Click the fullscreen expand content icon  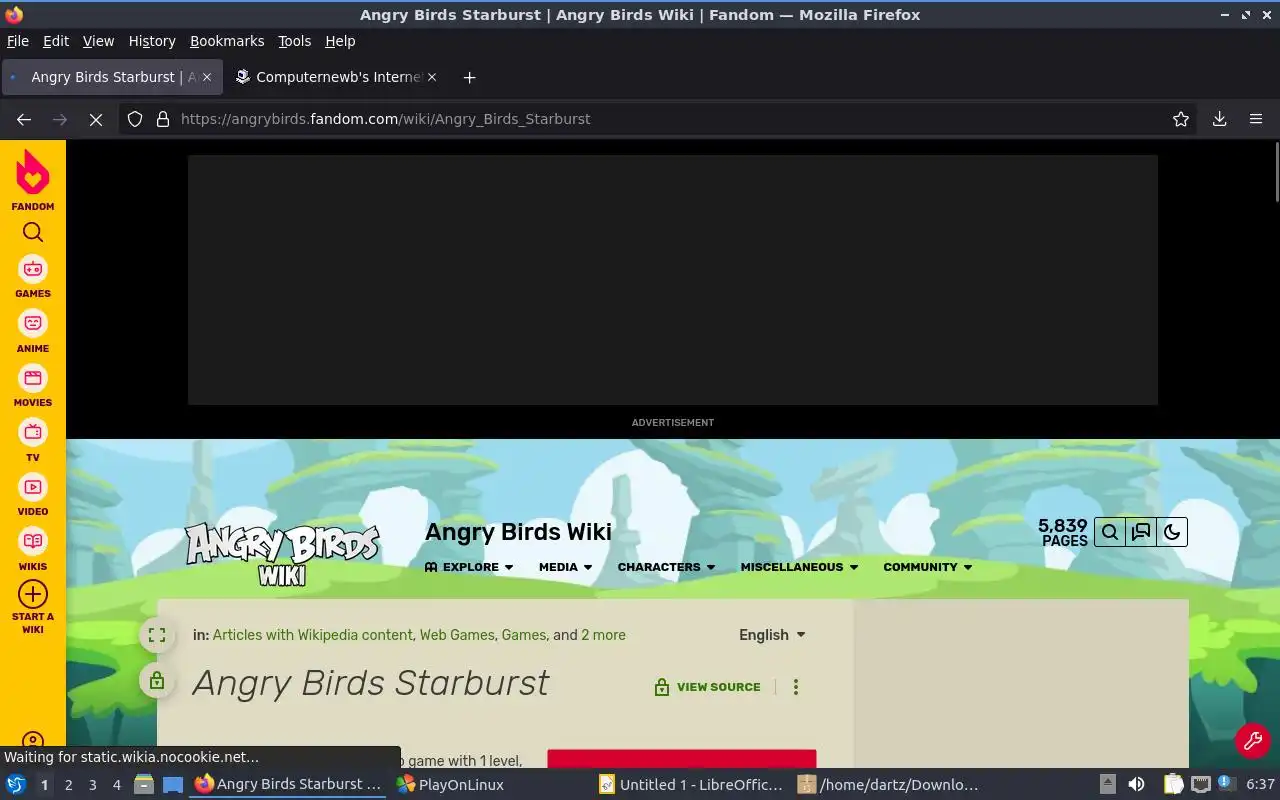point(157,635)
